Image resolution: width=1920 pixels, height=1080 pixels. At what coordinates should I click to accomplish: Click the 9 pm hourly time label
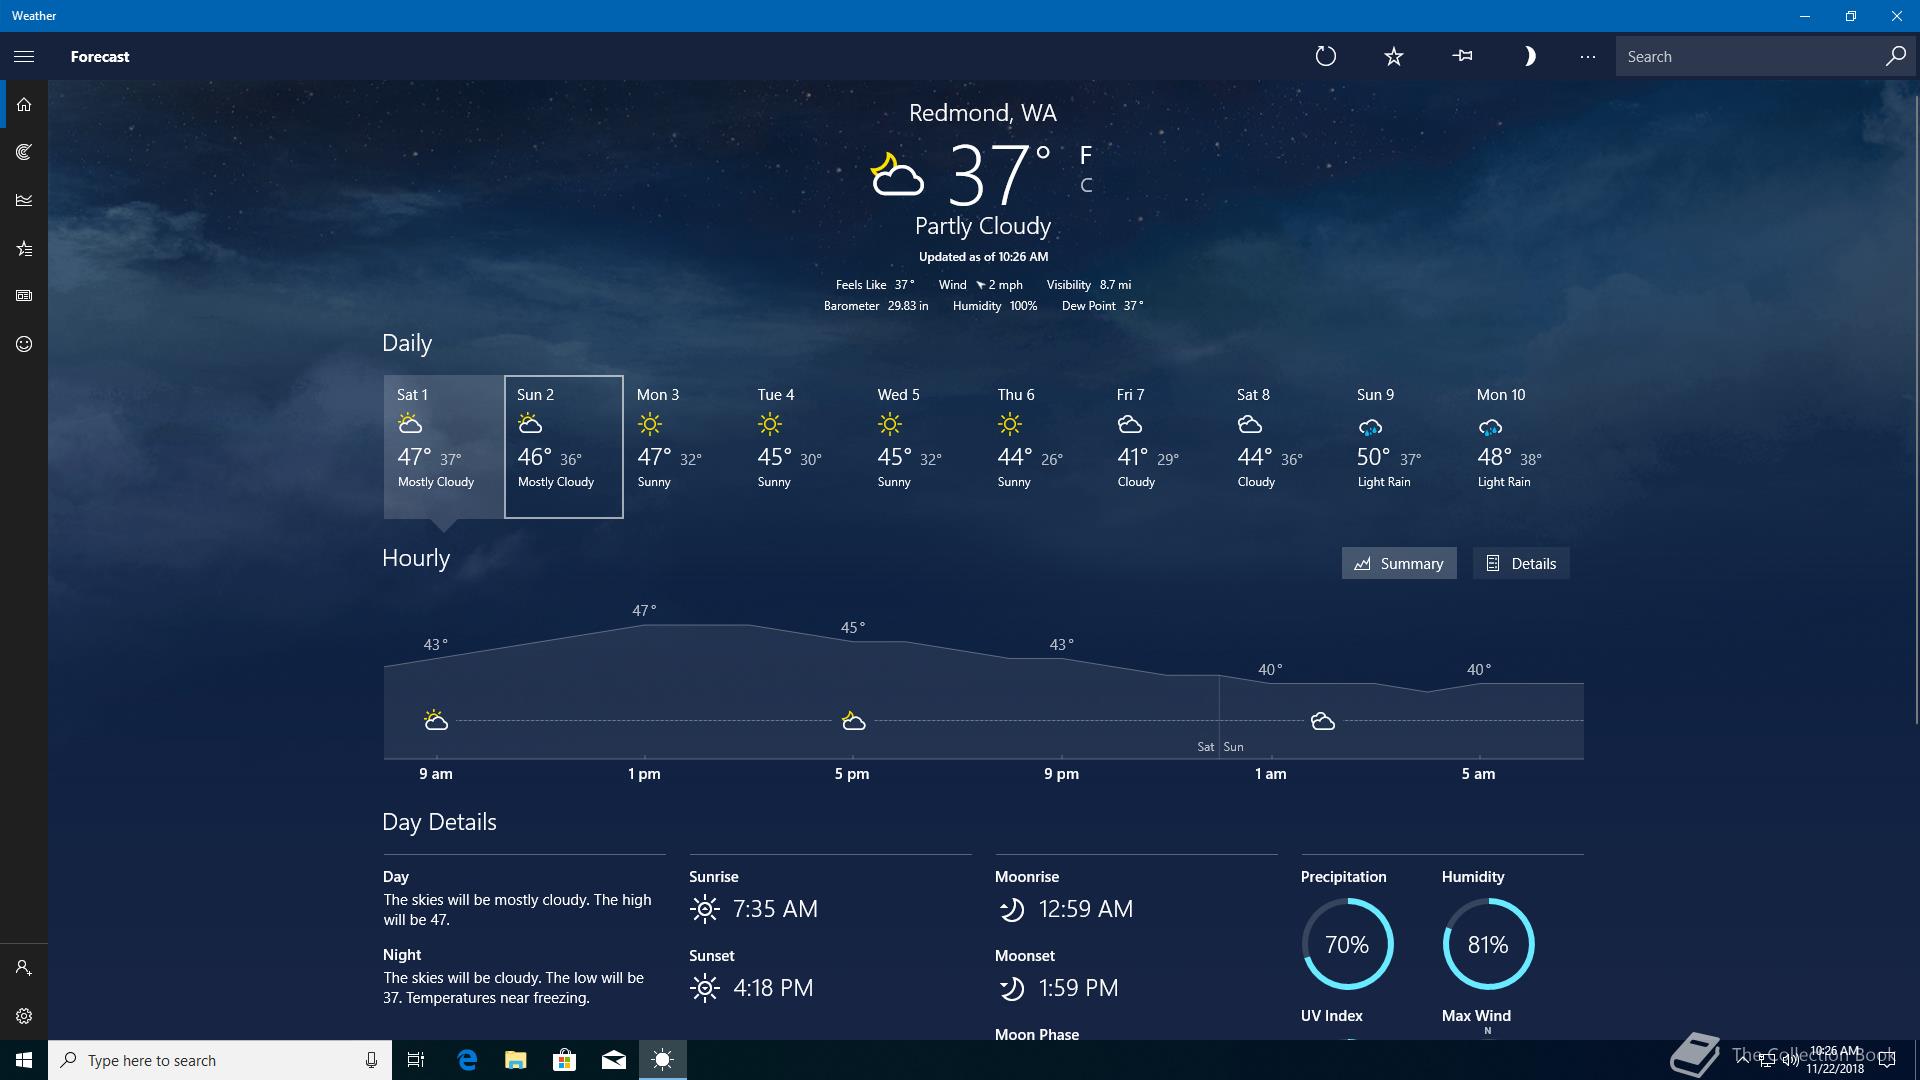(x=1061, y=774)
